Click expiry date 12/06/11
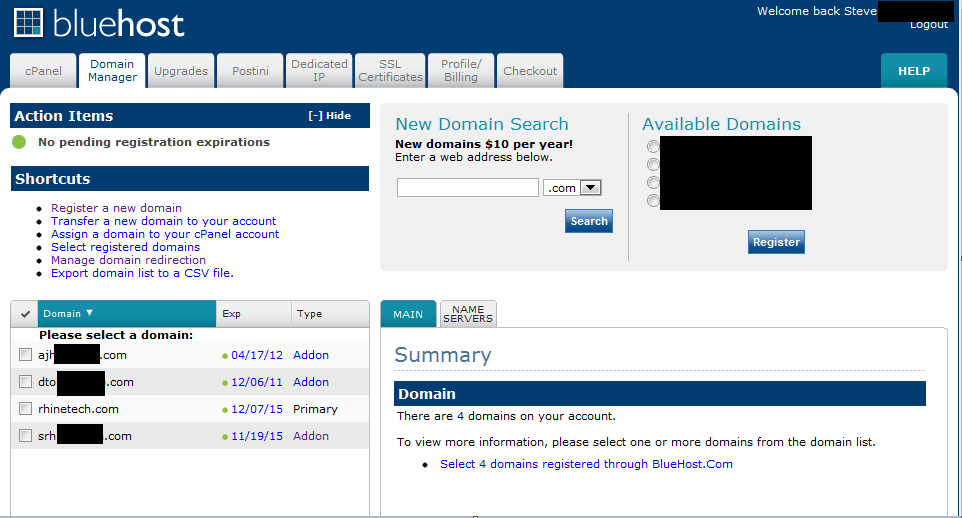This screenshot has height=518, width=962. [256, 382]
